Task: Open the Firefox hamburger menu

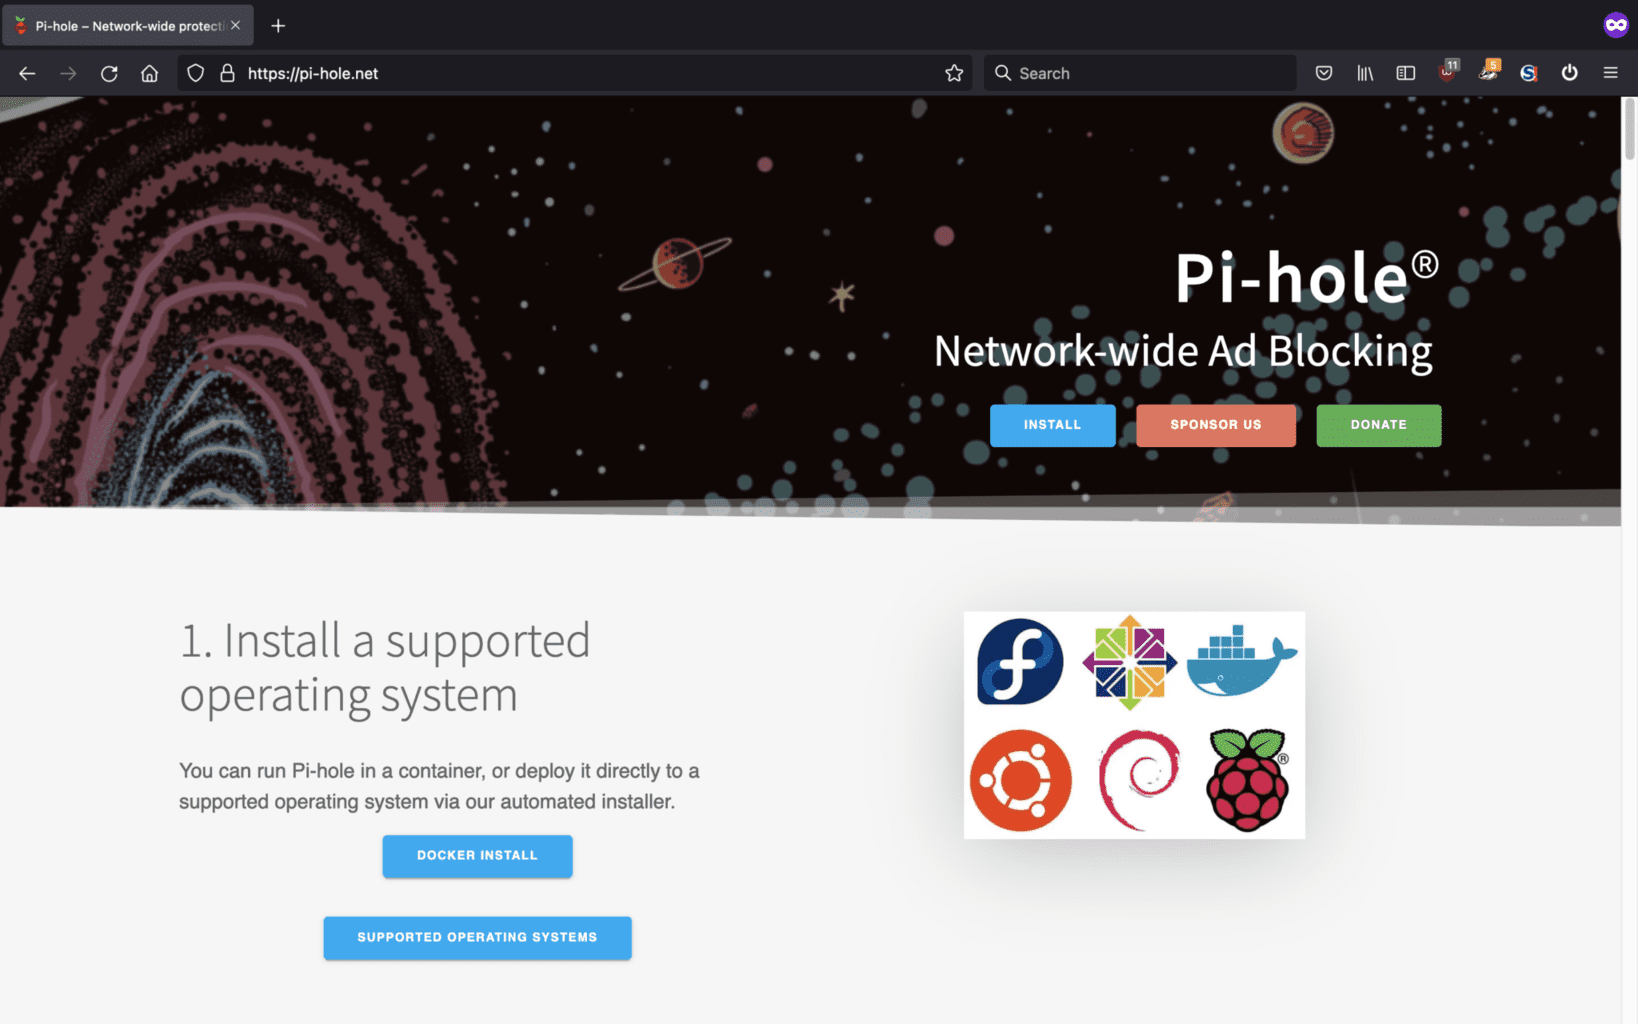Action: point(1610,73)
